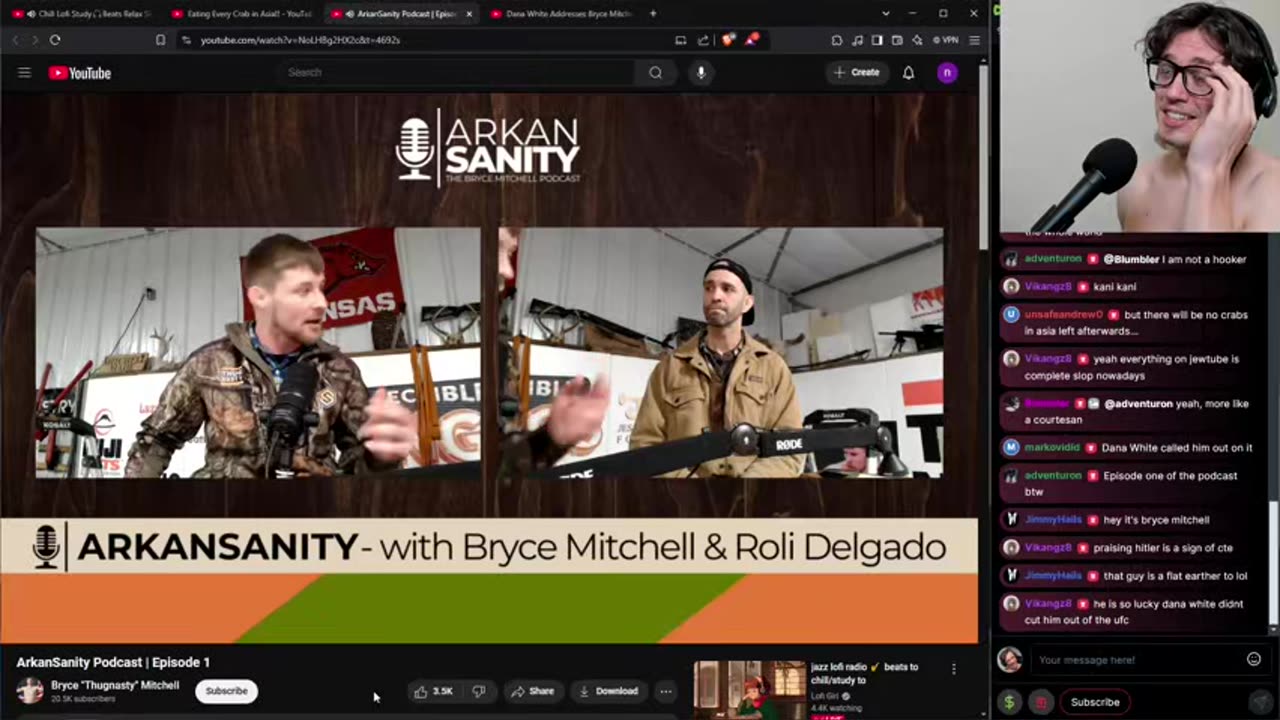Open the YouTube notifications bell
The width and height of the screenshot is (1280, 720).
coord(908,72)
